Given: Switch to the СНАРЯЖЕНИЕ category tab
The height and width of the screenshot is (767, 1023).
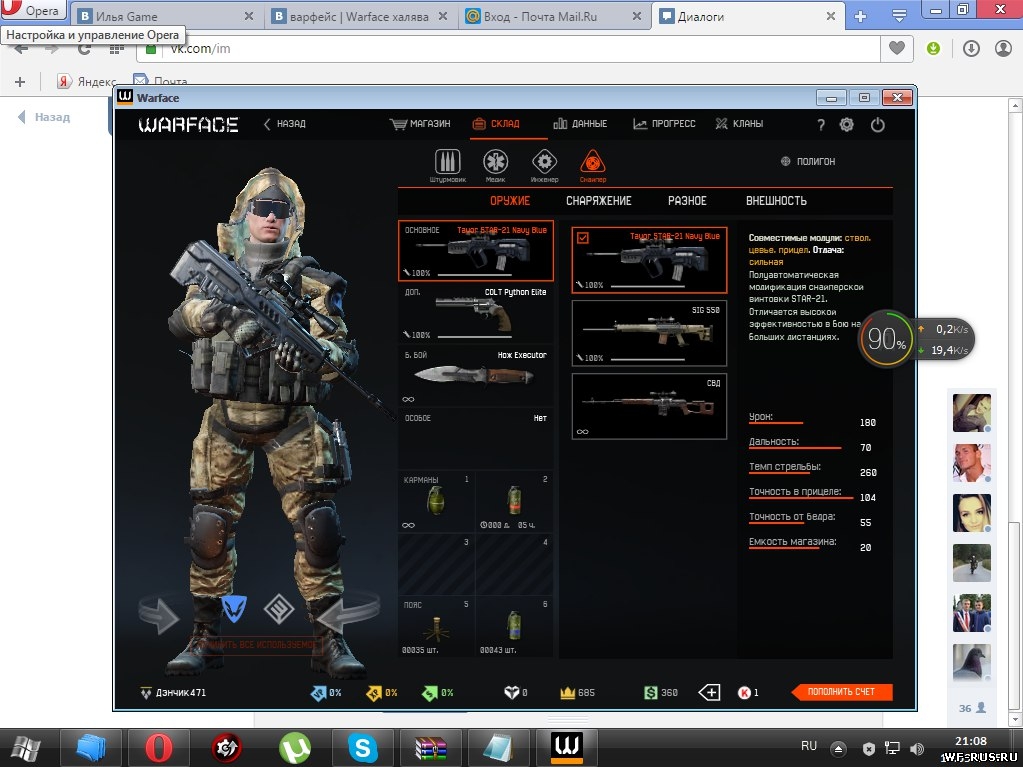Looking at the screenshot, I should pyautogui.click(x=598, y=201).
